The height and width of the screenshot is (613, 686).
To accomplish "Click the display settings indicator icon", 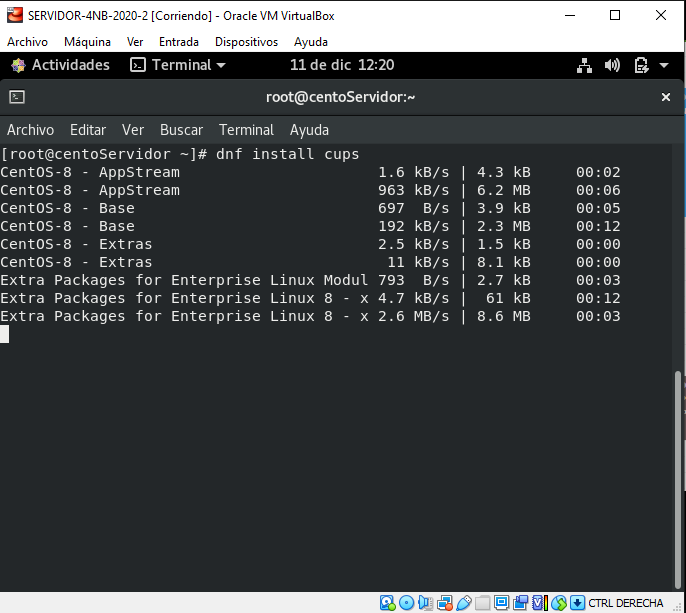I will (x=501, y=603).
